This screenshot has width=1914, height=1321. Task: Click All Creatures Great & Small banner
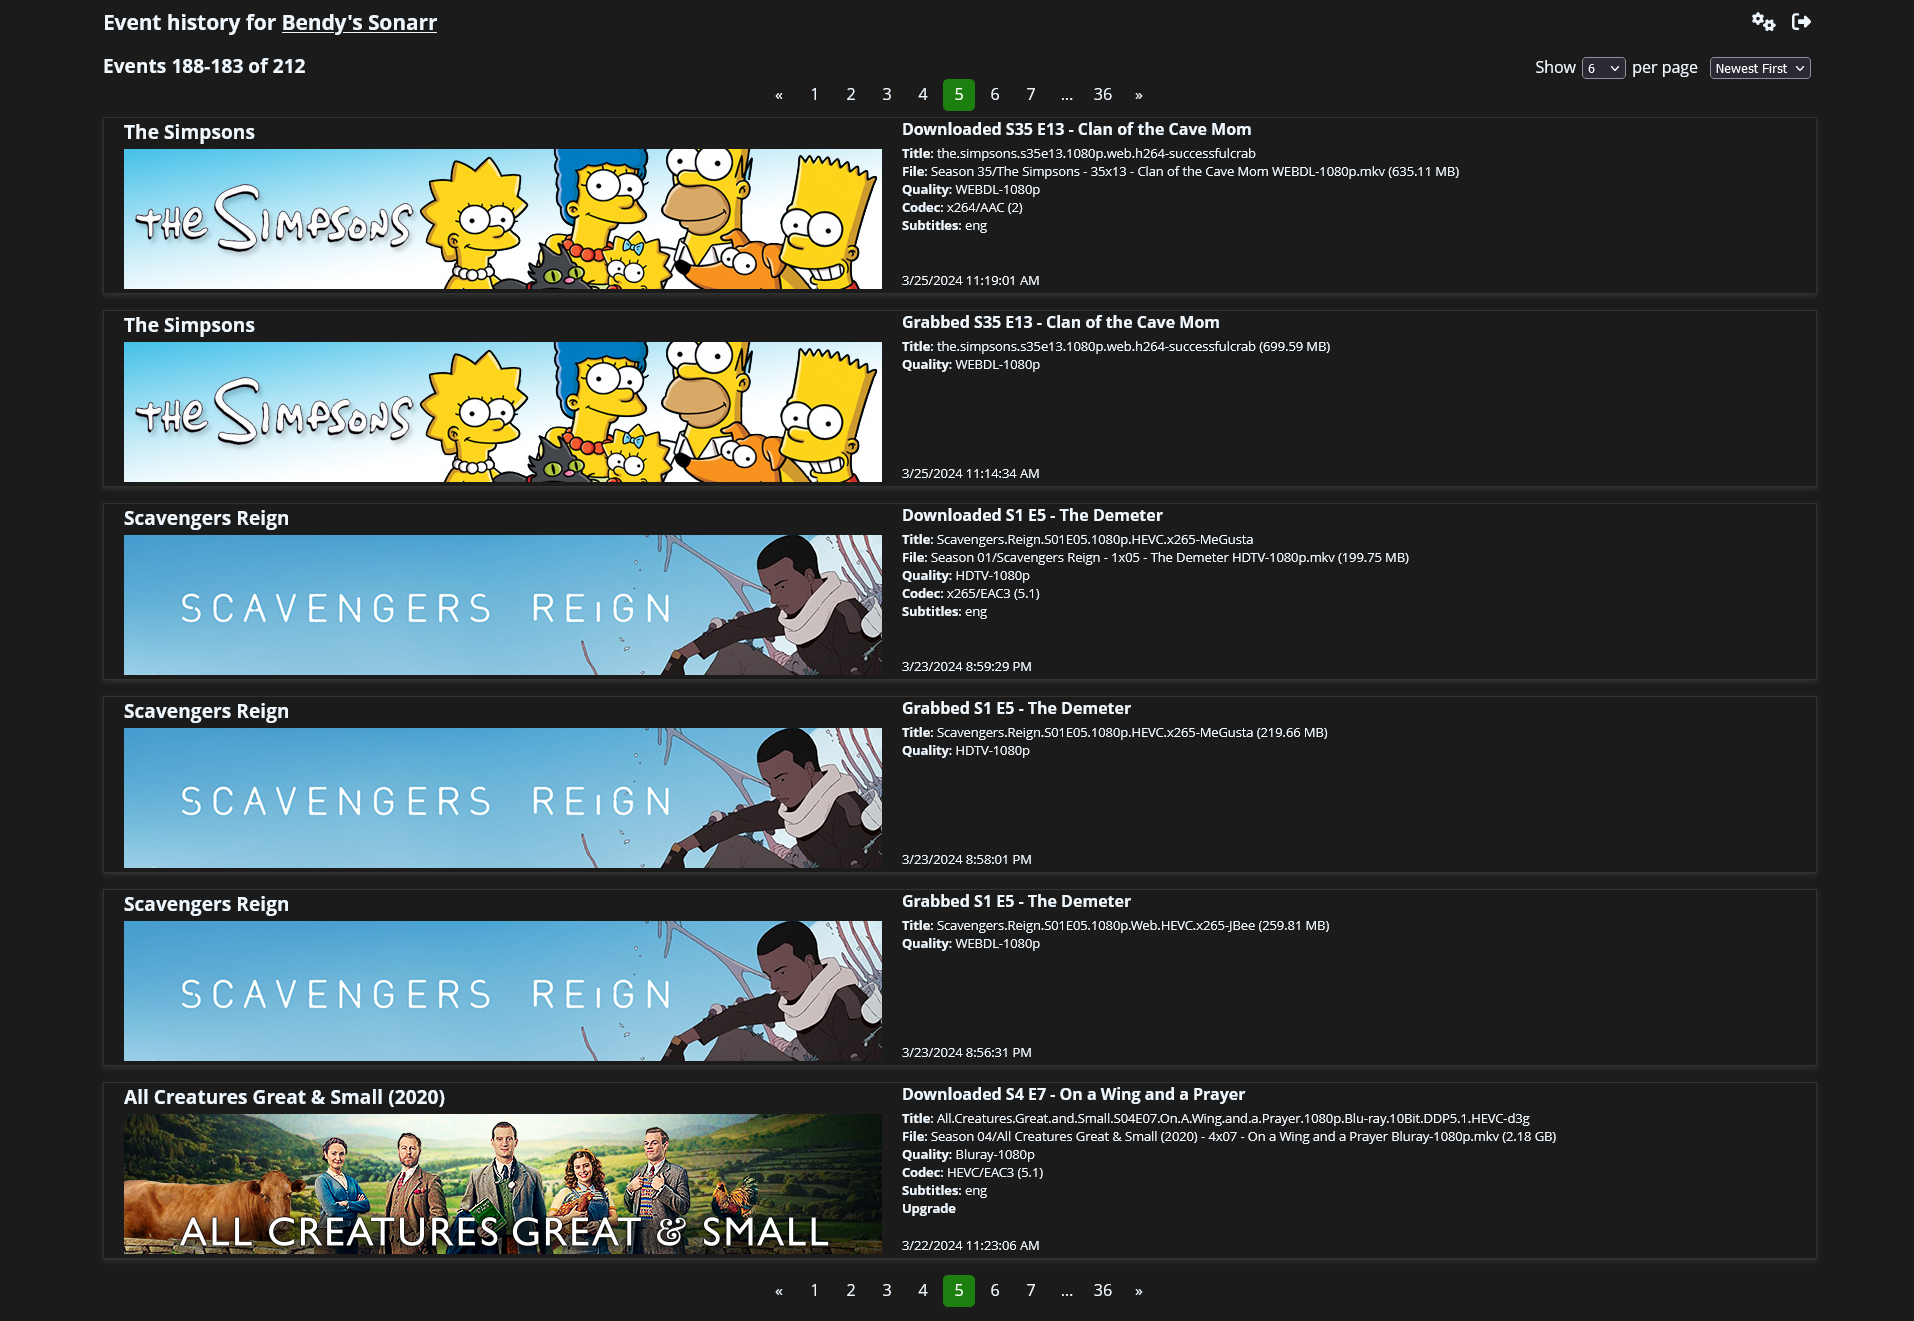pos(503,1184)
